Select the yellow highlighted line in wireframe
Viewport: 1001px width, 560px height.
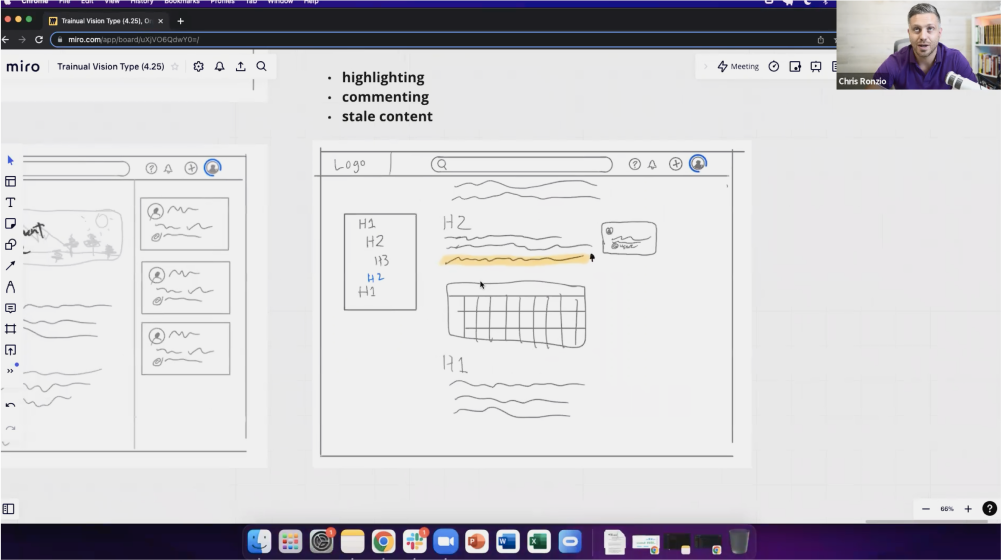click(515, 259)
